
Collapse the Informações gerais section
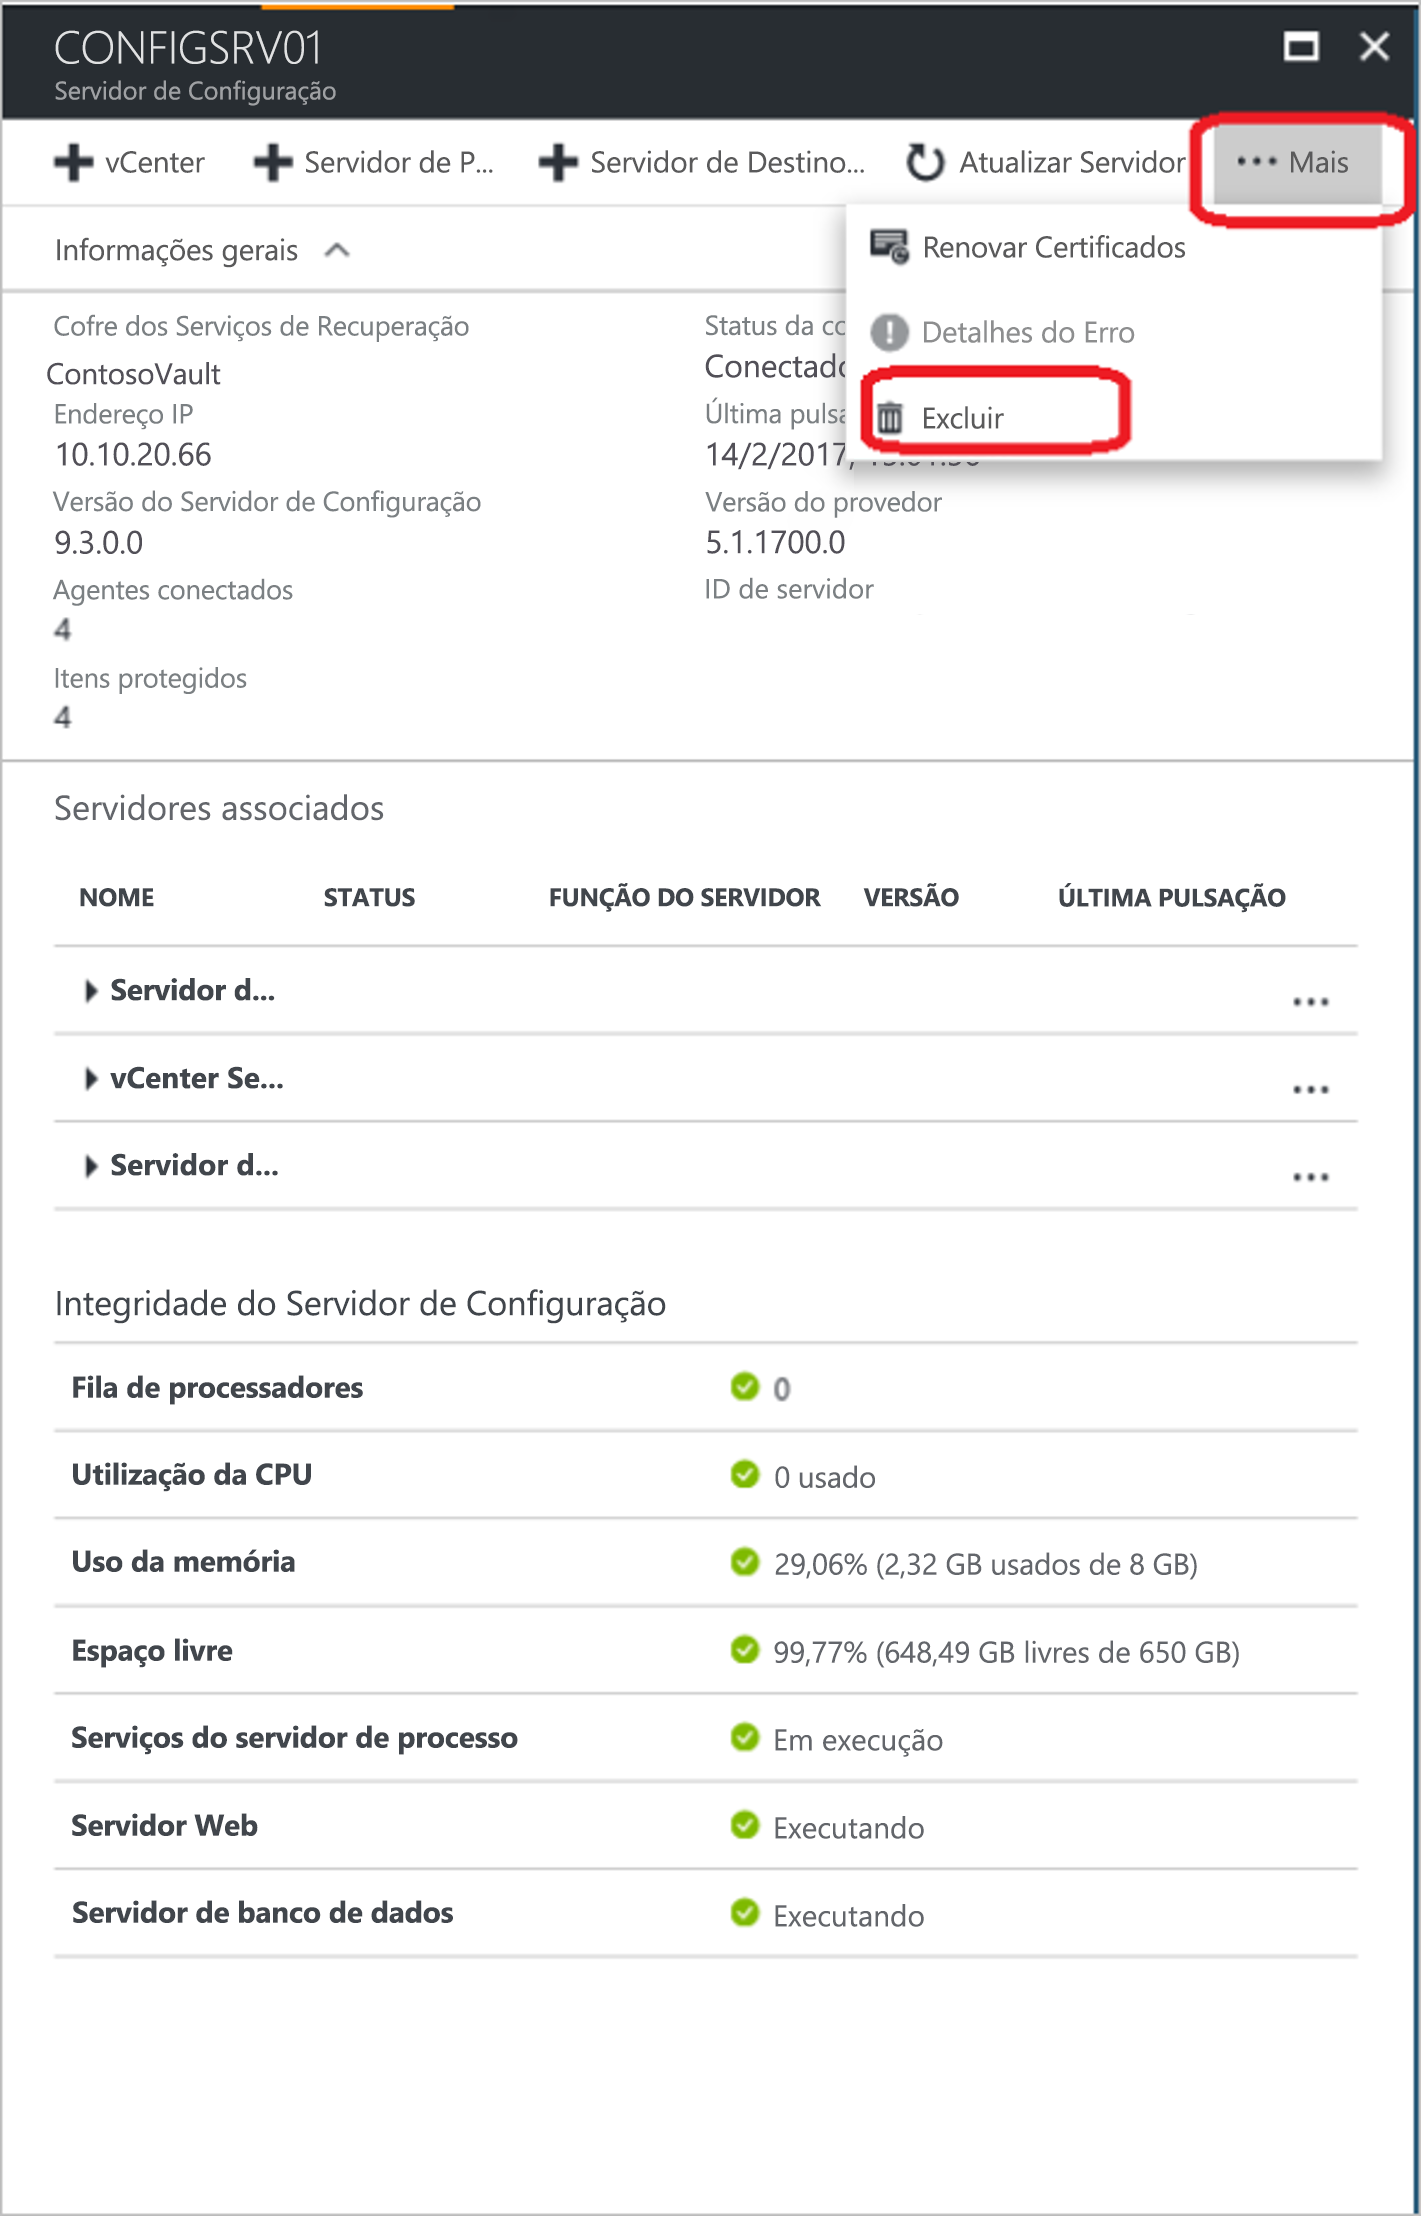pyautogui.click(x=337, y=250)
